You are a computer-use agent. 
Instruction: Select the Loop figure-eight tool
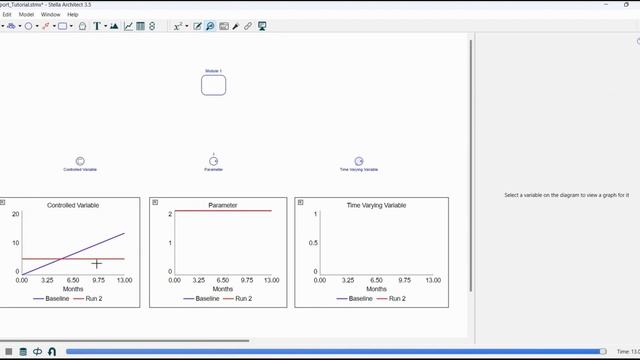click(x=152, y=26)
